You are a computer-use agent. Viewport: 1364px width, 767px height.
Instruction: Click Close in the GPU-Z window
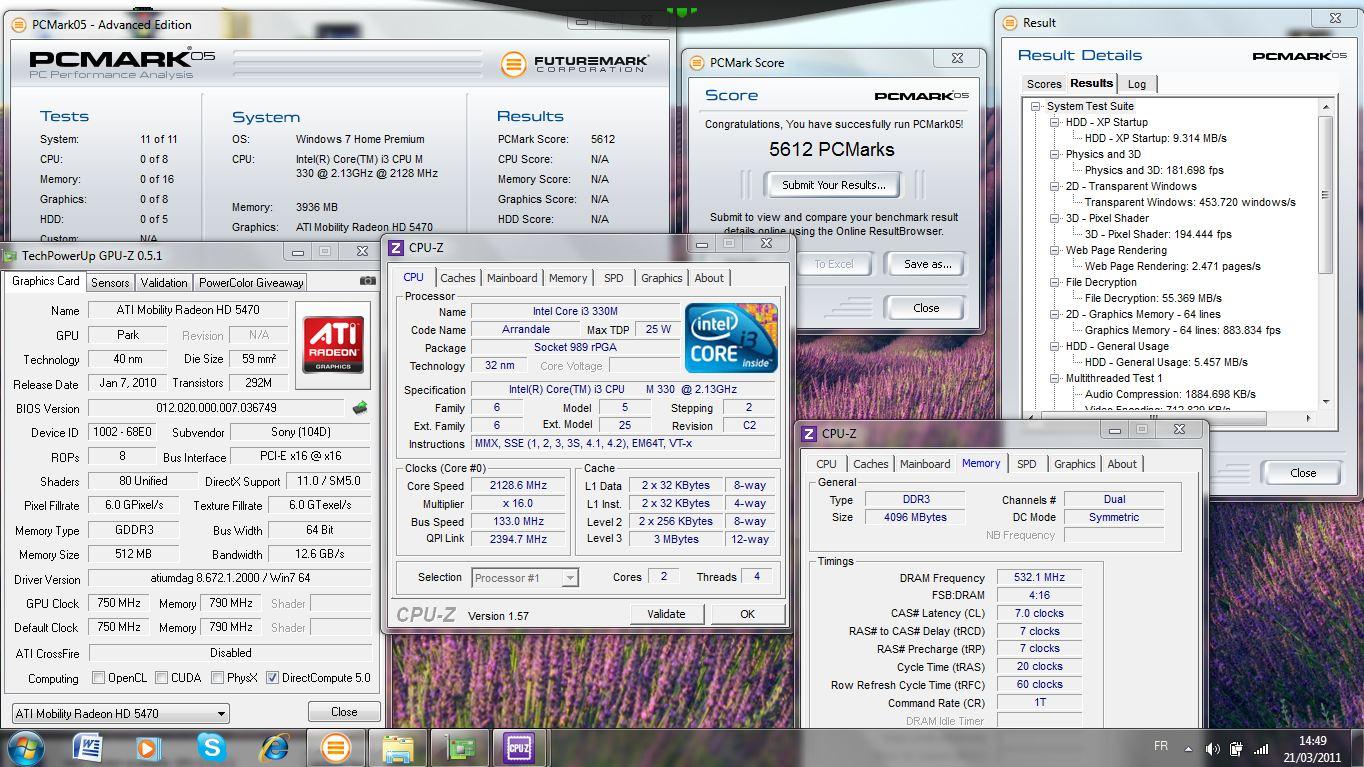pyautogui.click(x=344, y=712)
